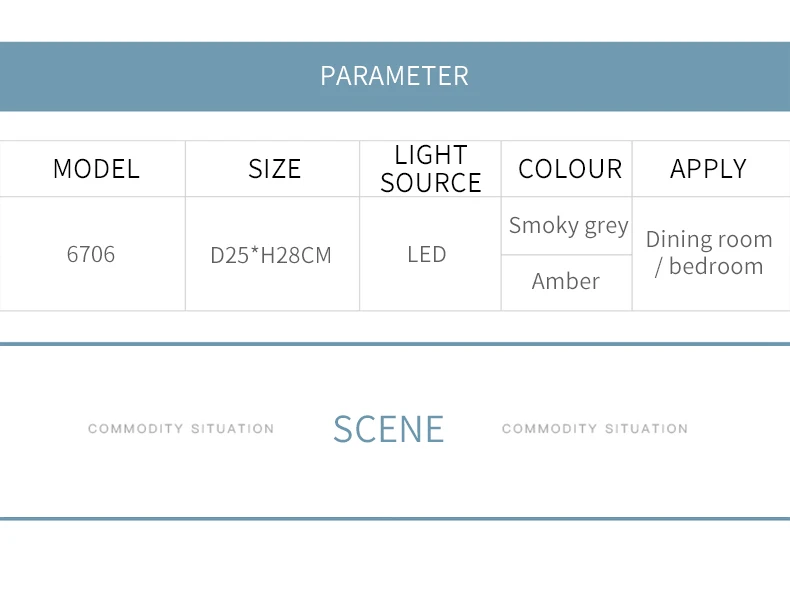The width and height of the screenshot is (790, 598).
Task: Click COMMODITY SITUATION right of SCENE
Action: (595, 429)
